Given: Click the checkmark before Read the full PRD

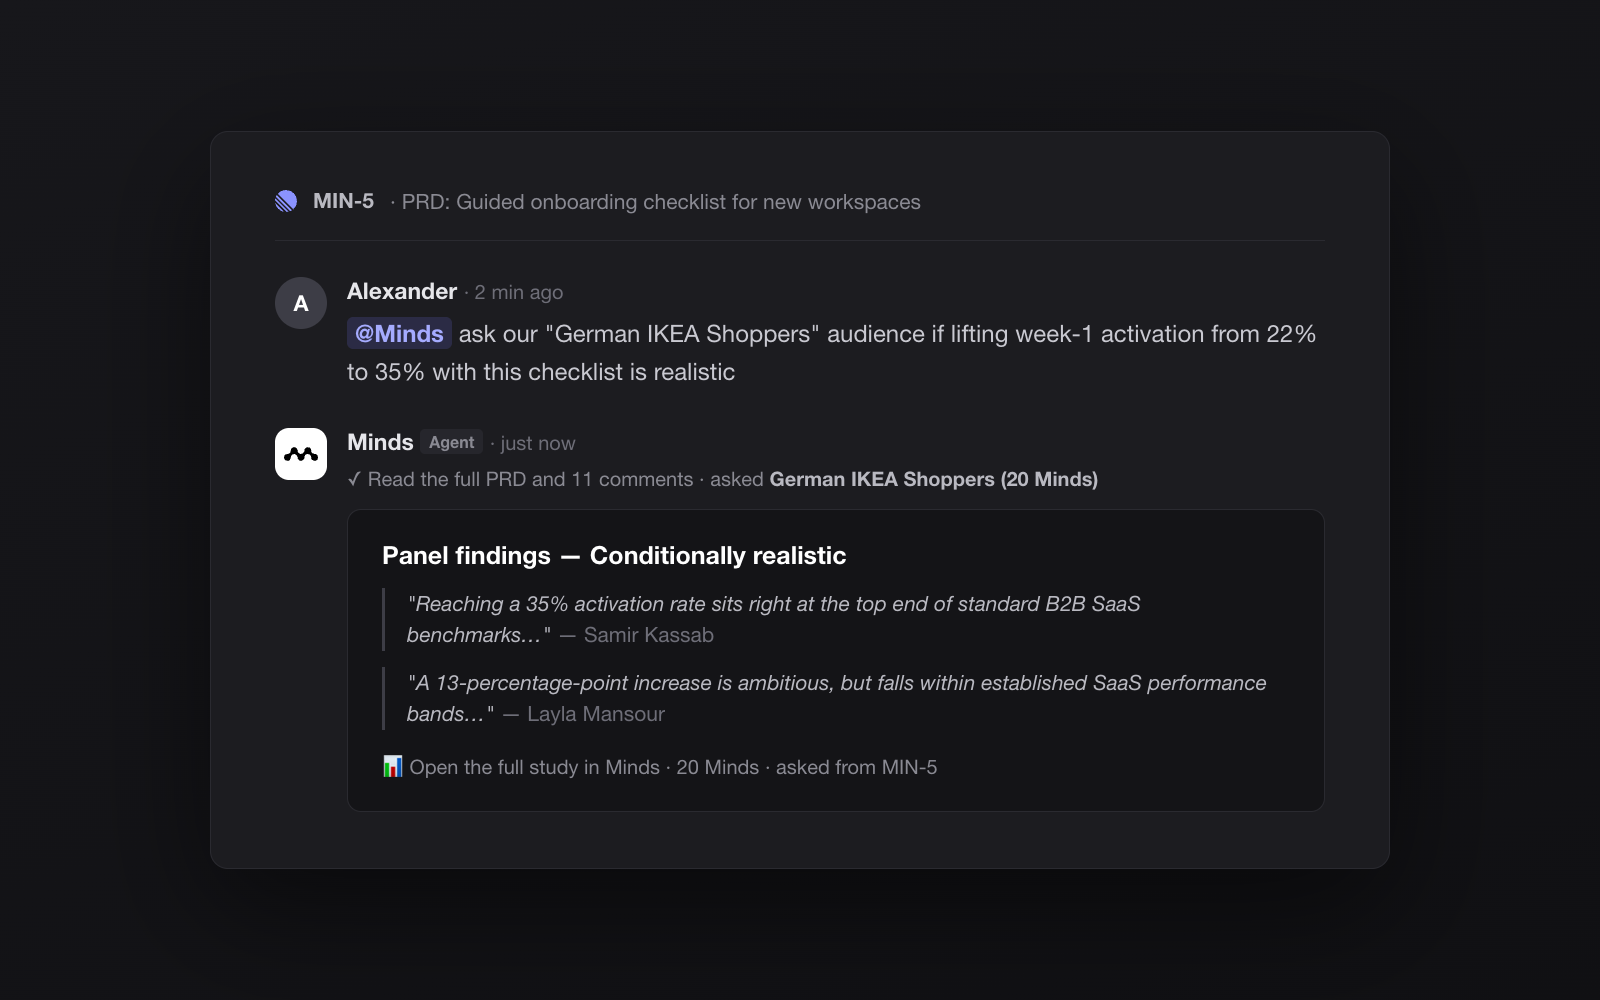Looking at the screenshot, I should click(x=354, y=480).
